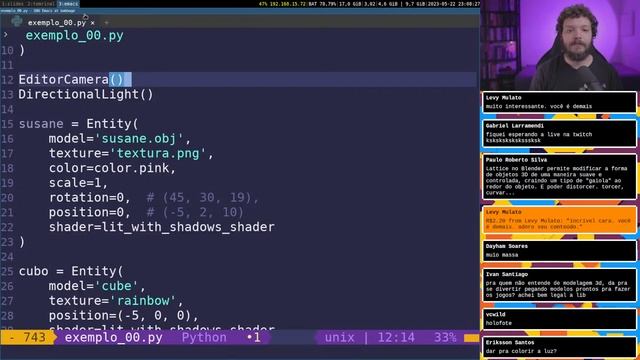Screen dimensions: 640x360
Task: Click the exemplo_00.py breadcrumb file name
Action: click(74, 36)
